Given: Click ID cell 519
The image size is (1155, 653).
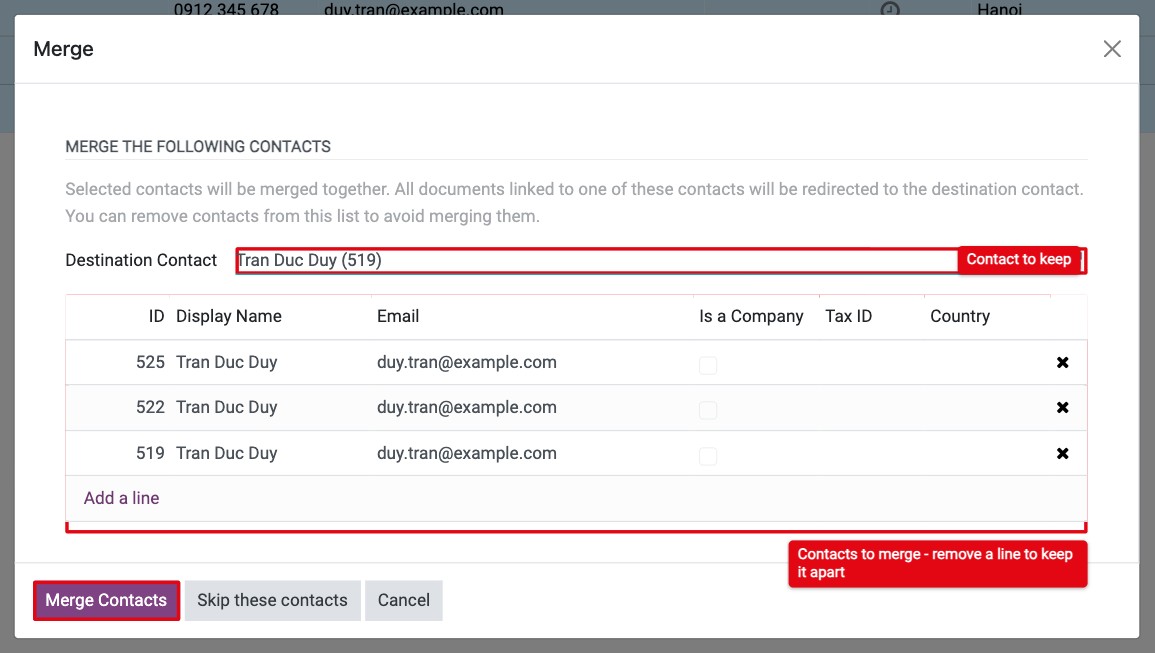Looking at the screenshot, I should (150, 453).
